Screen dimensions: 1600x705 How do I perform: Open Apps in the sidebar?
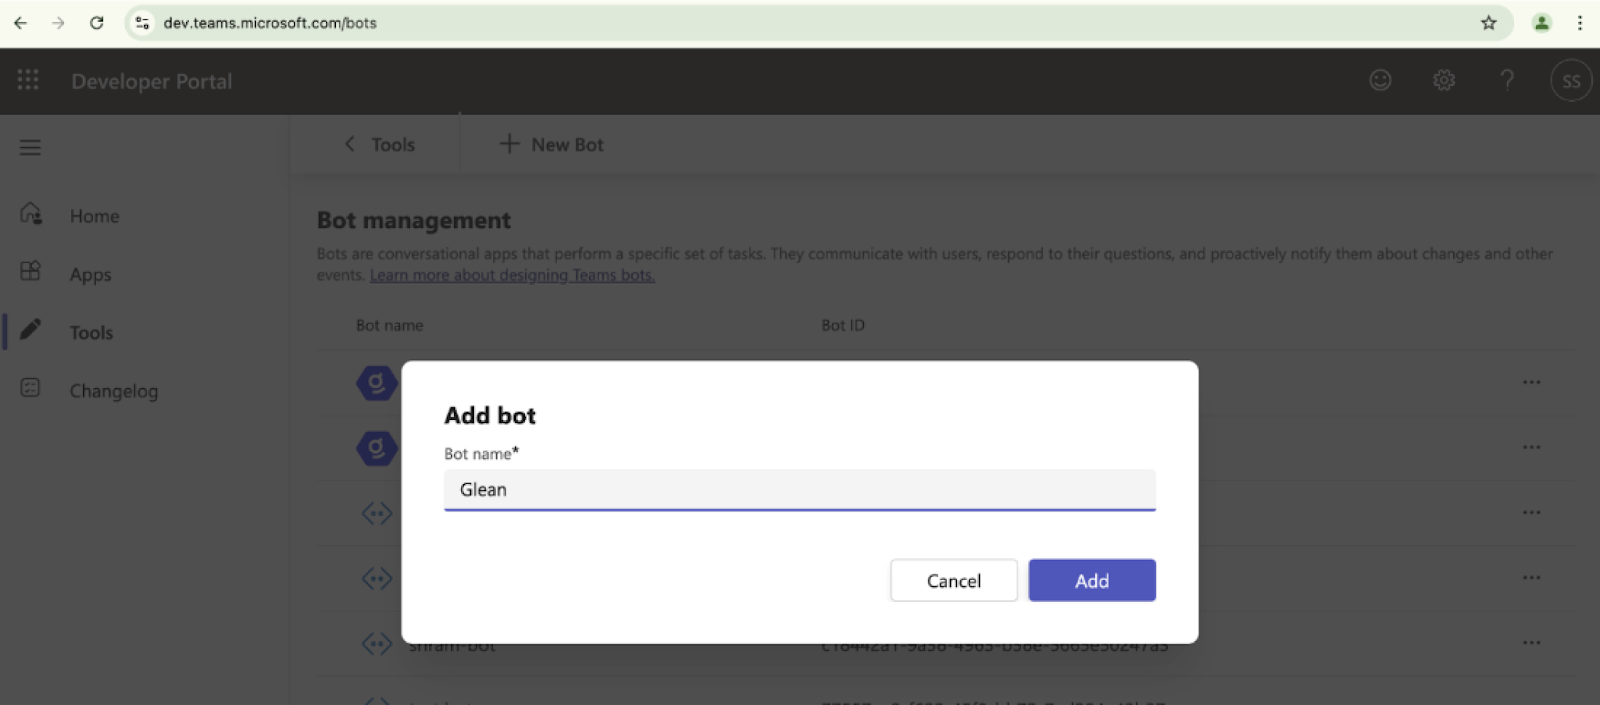pyautogui.click(x=90, y=275)
